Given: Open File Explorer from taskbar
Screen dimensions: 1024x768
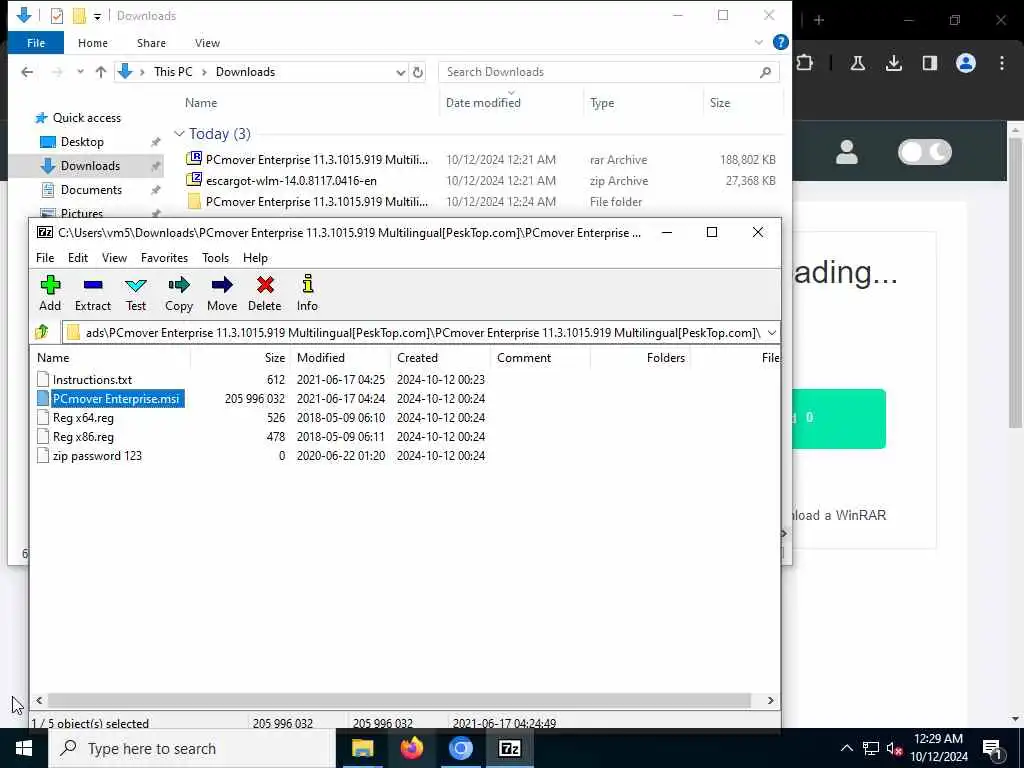Looking at the screenshot, I should click(x=362, y=748).
